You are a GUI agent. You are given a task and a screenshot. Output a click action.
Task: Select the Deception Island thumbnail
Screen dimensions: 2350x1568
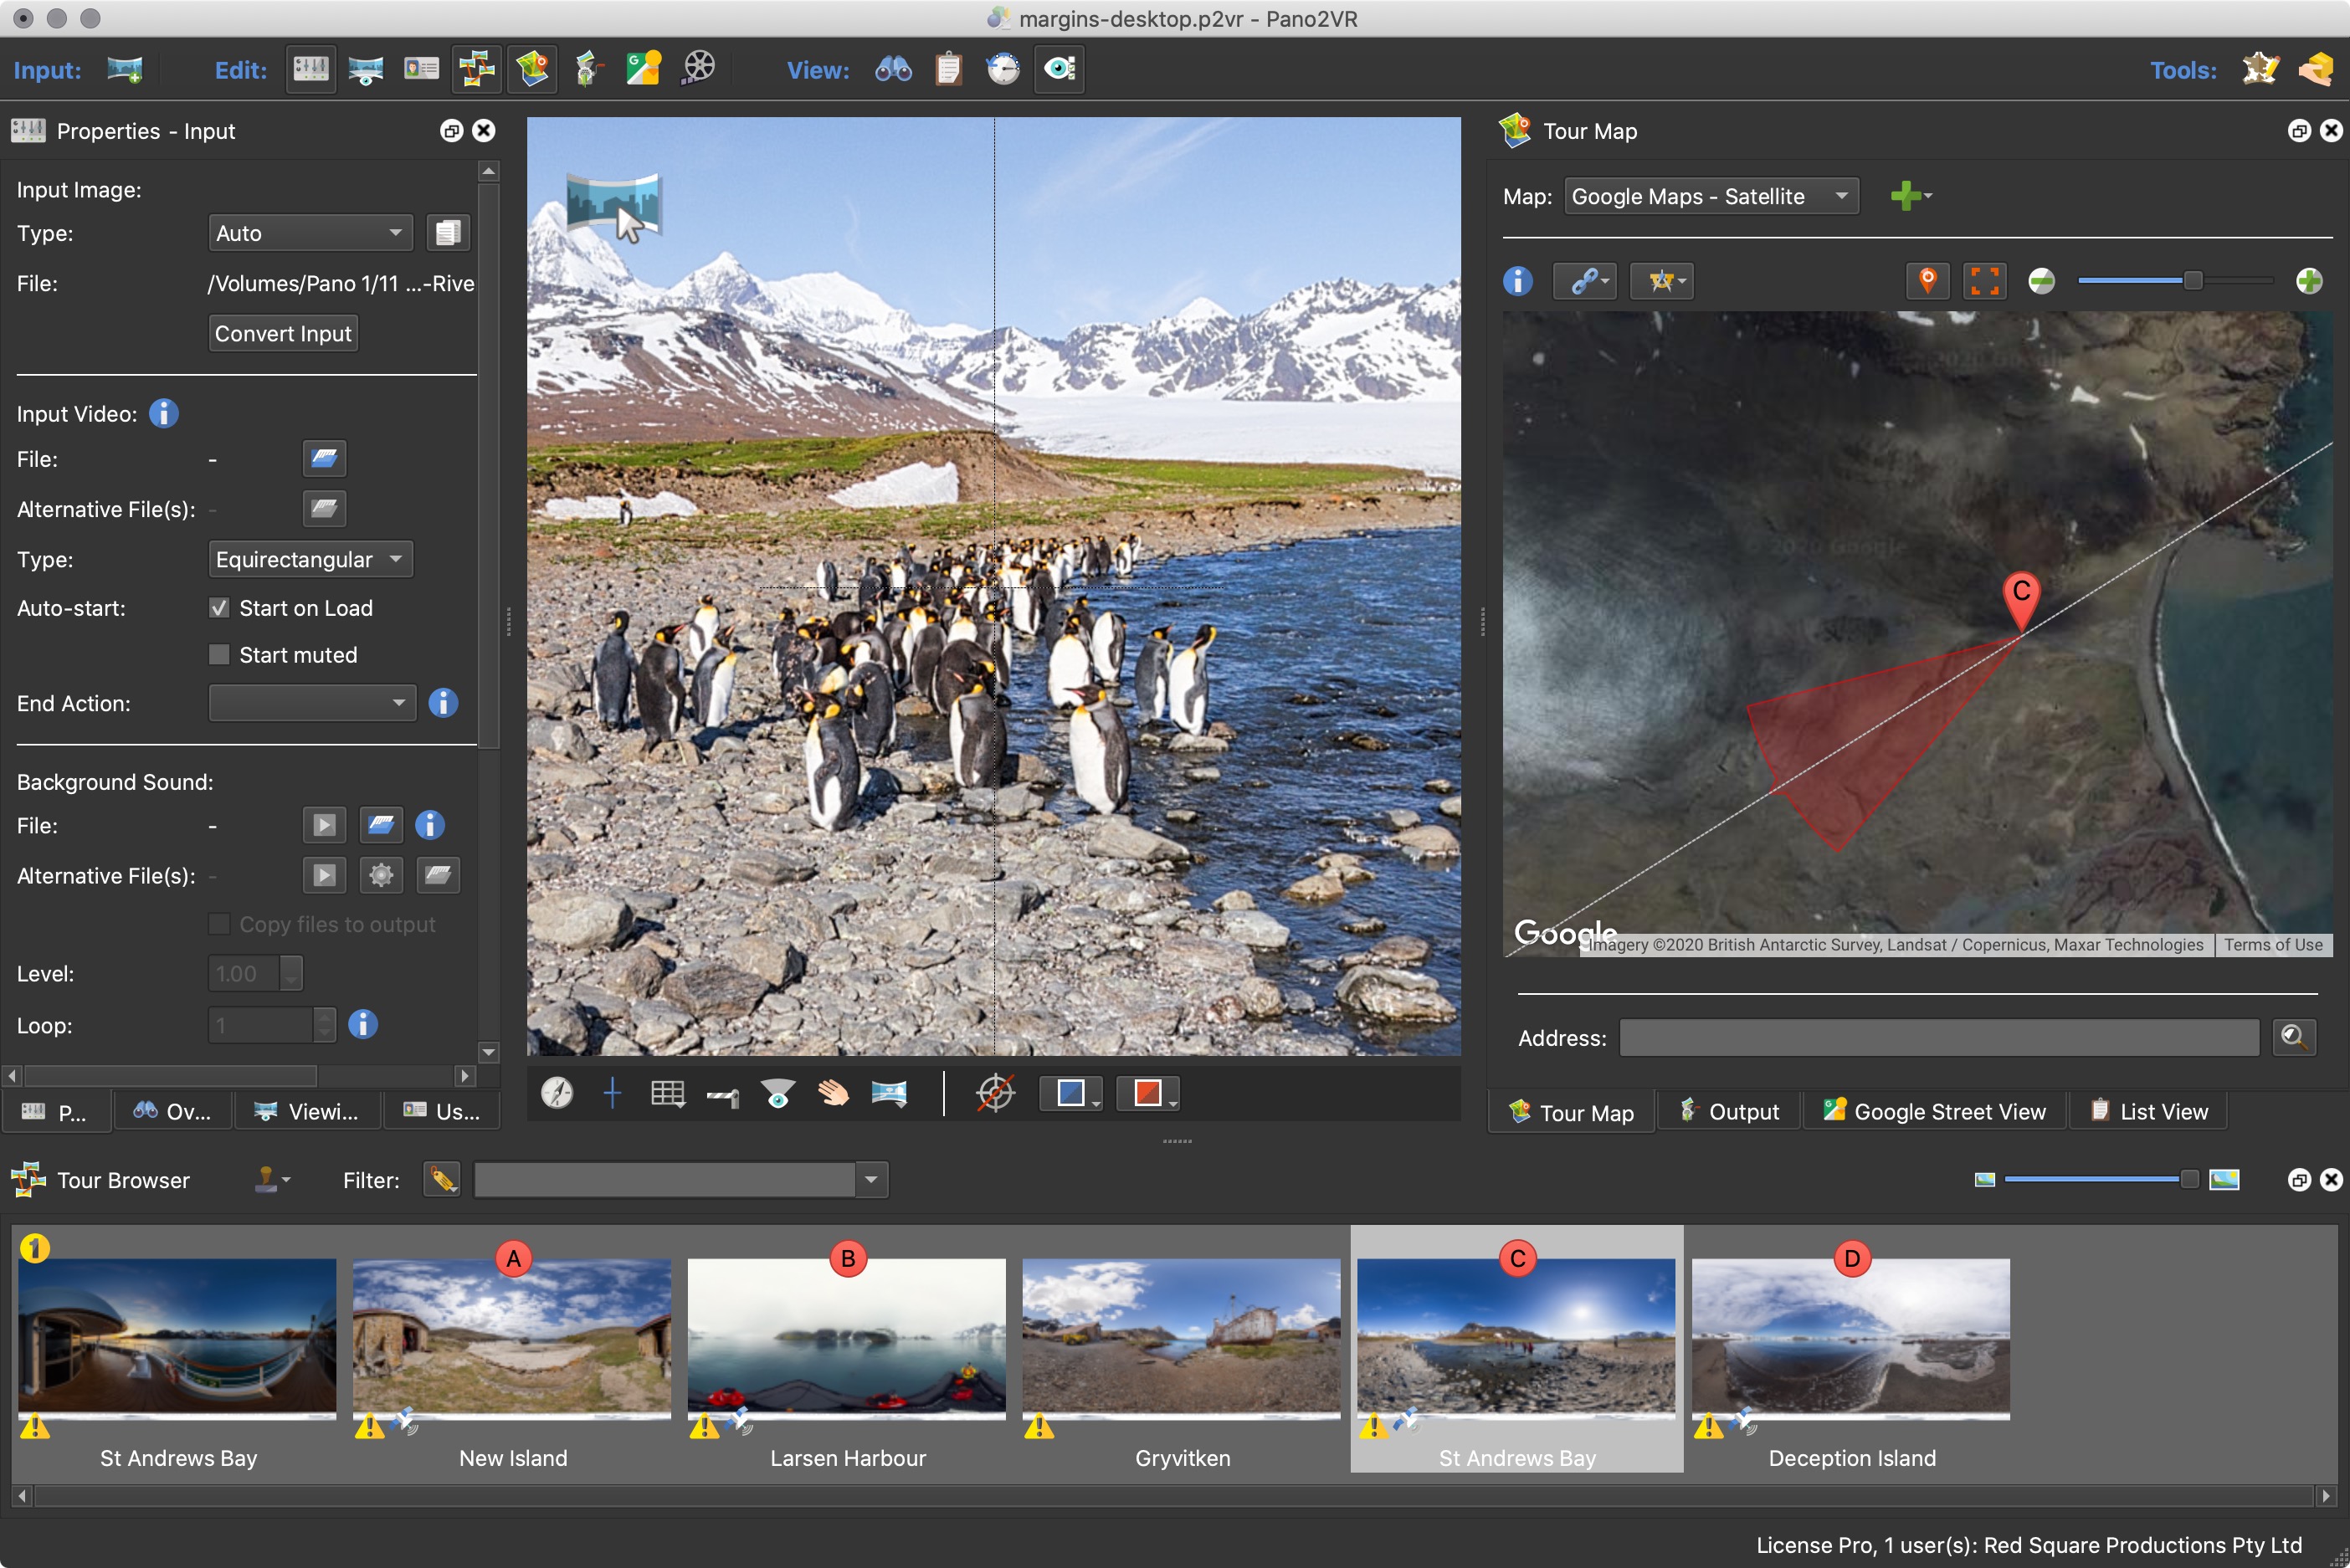(1851, 1337)
